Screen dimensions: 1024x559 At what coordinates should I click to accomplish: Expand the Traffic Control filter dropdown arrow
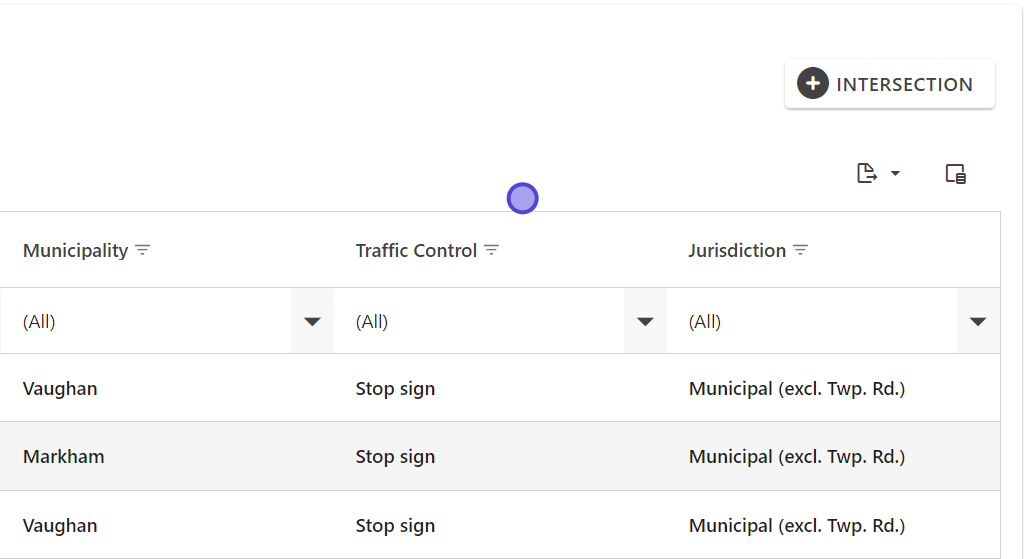pos(645,321)
